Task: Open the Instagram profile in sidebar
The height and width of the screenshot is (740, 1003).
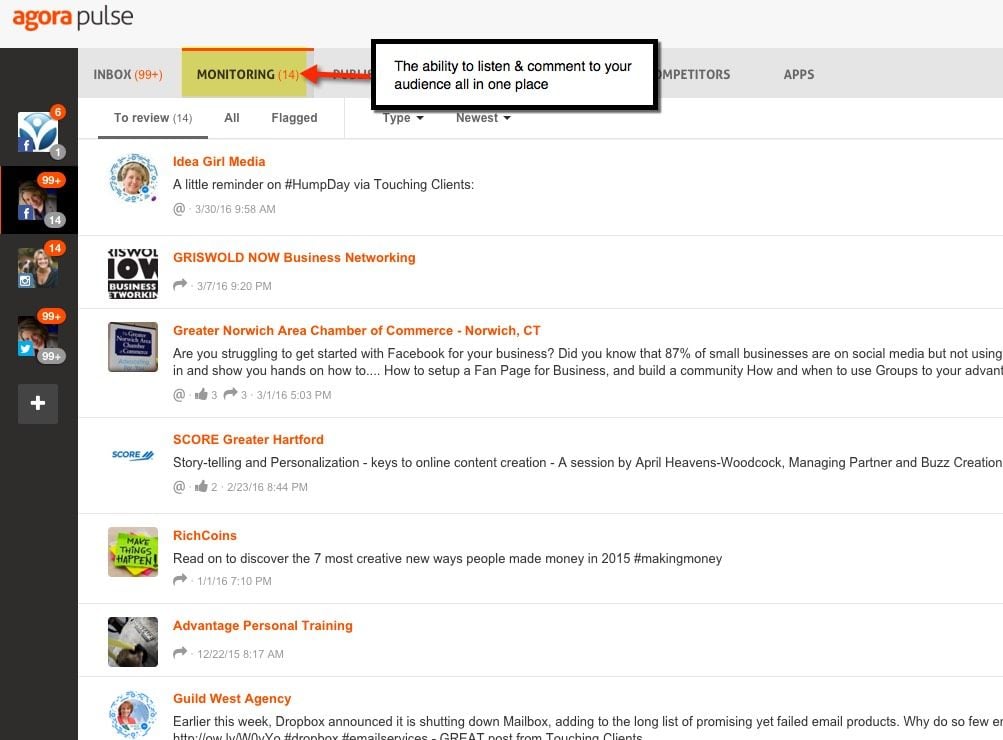Action: [38, 267]
